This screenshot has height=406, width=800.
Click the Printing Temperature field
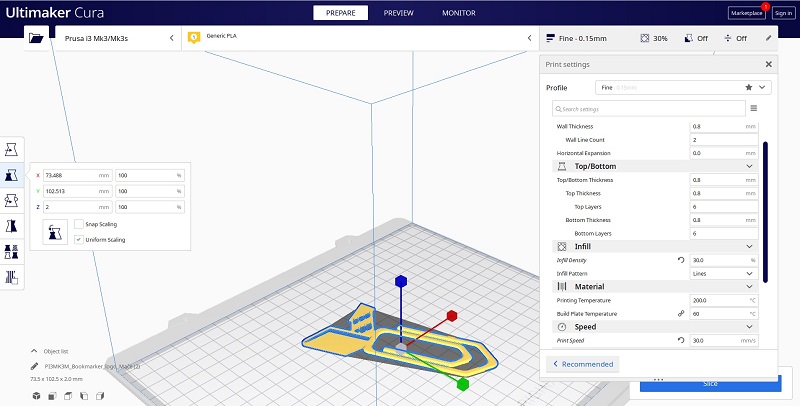click(723, 300)
